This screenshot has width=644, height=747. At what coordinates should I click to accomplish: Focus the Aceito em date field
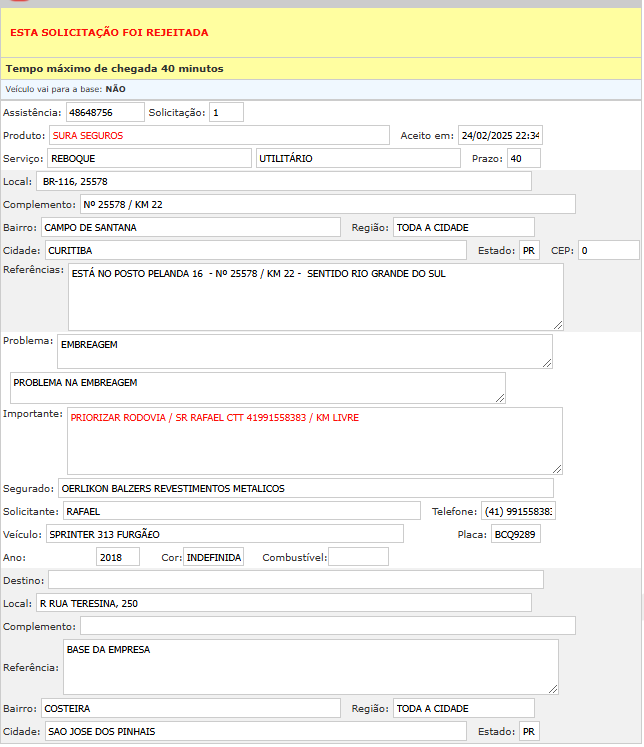500,135
